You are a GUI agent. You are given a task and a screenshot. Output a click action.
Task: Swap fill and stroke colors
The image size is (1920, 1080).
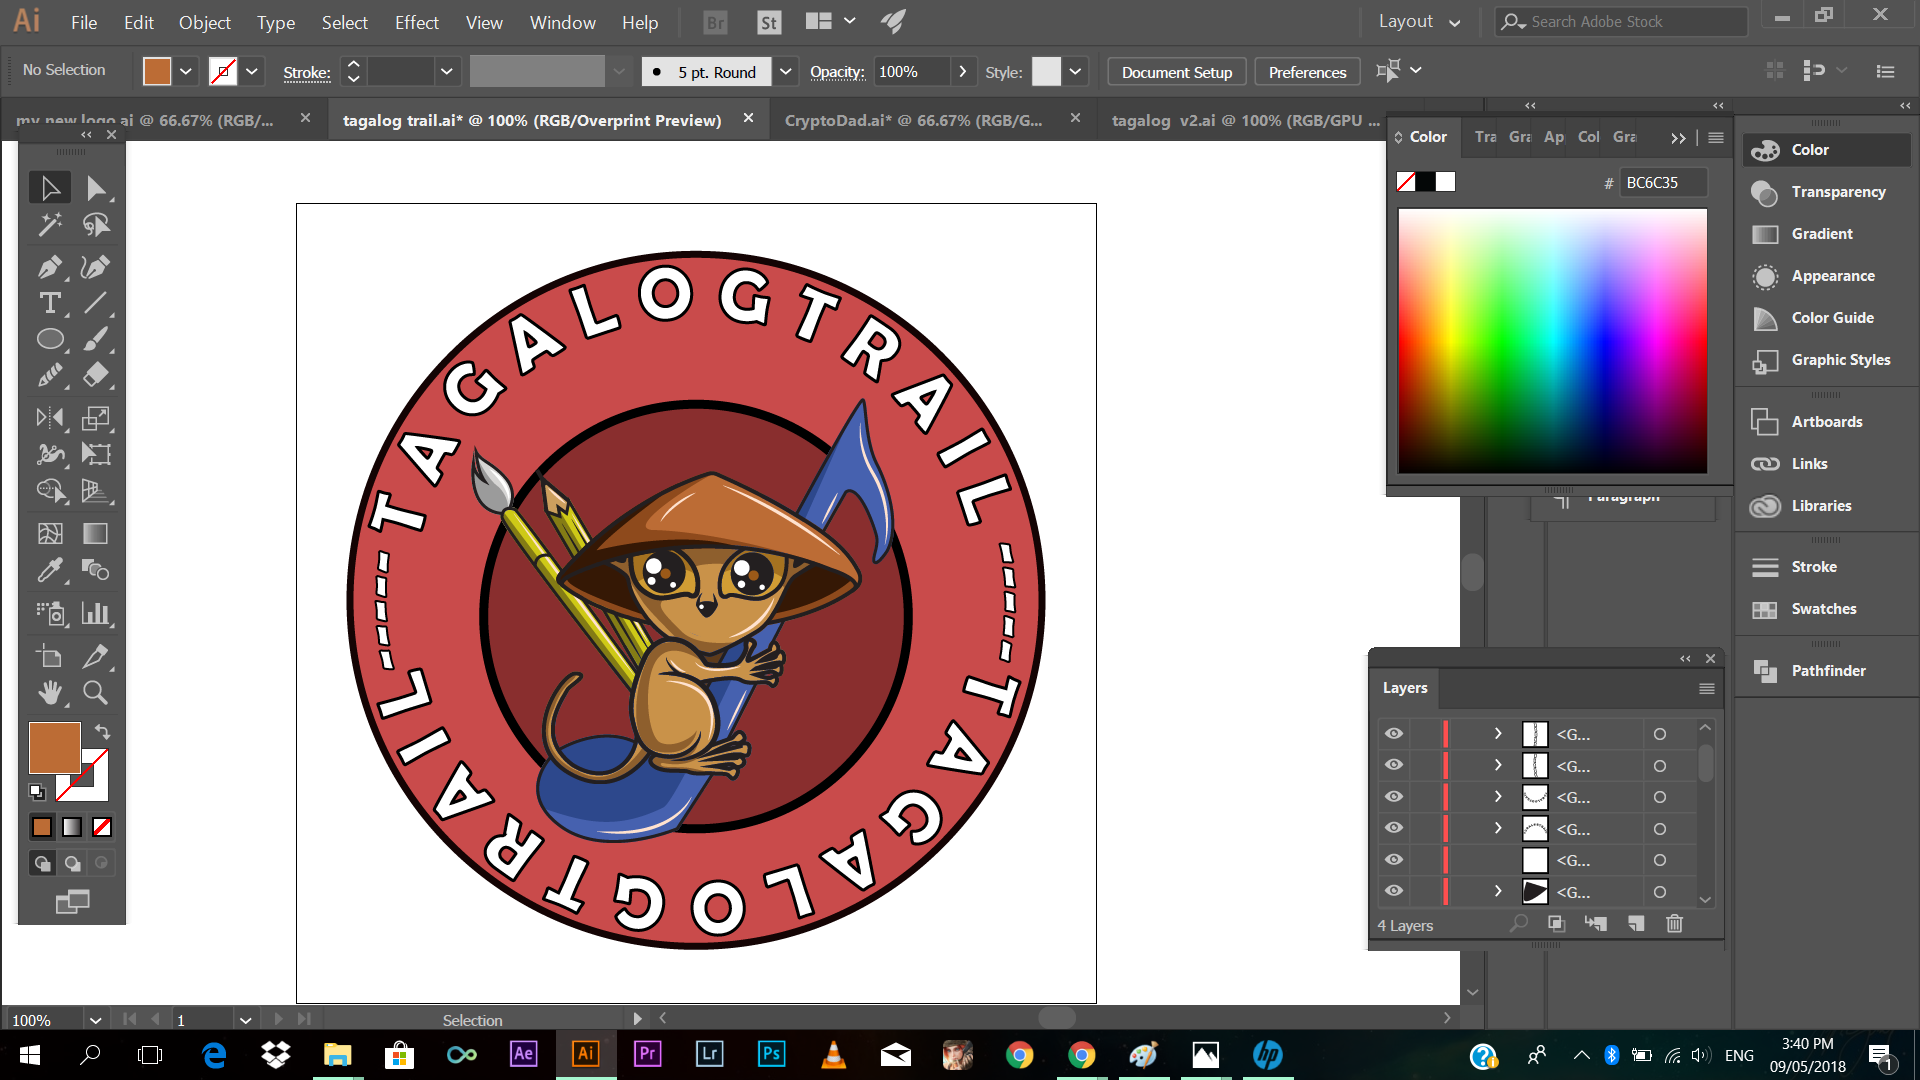(102, 732)
